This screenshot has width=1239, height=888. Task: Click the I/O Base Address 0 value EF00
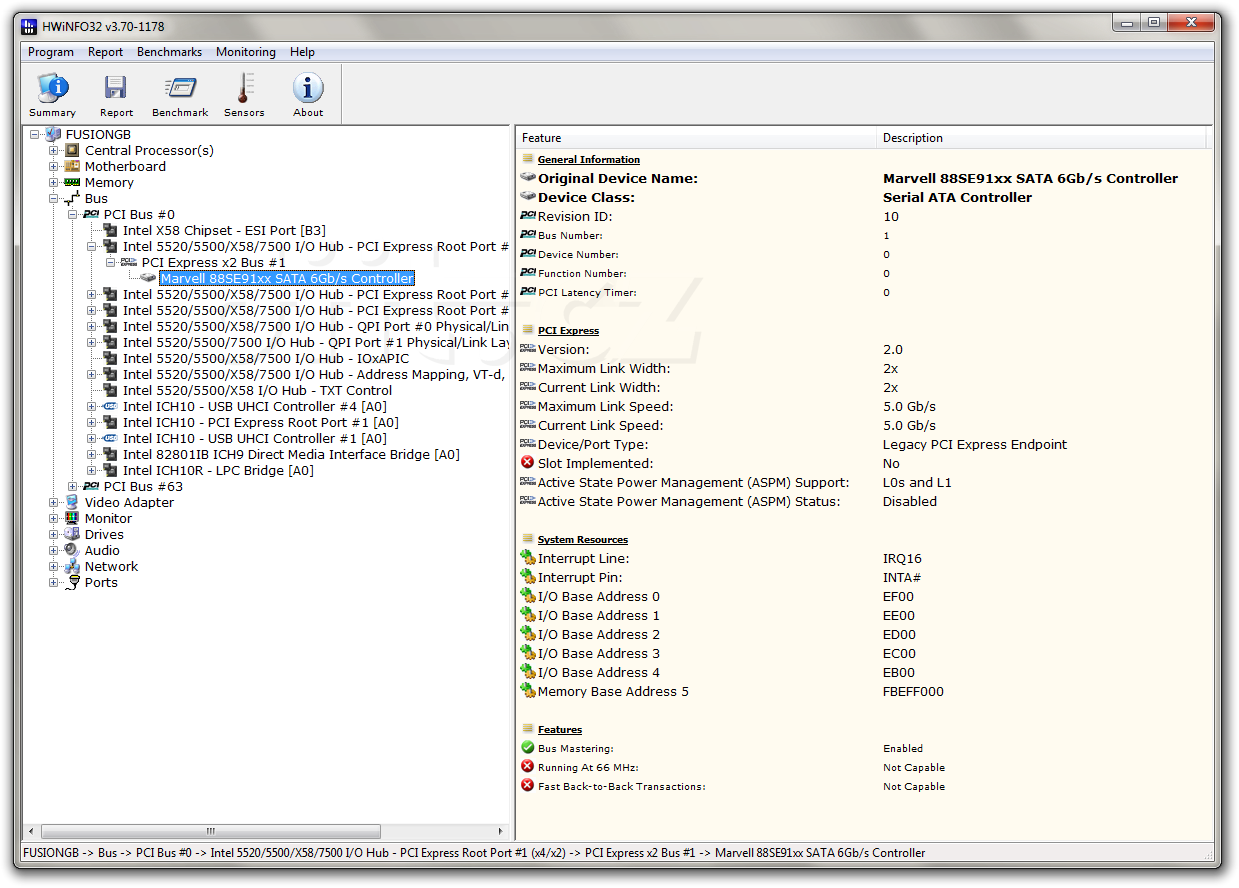click(898, 597)
